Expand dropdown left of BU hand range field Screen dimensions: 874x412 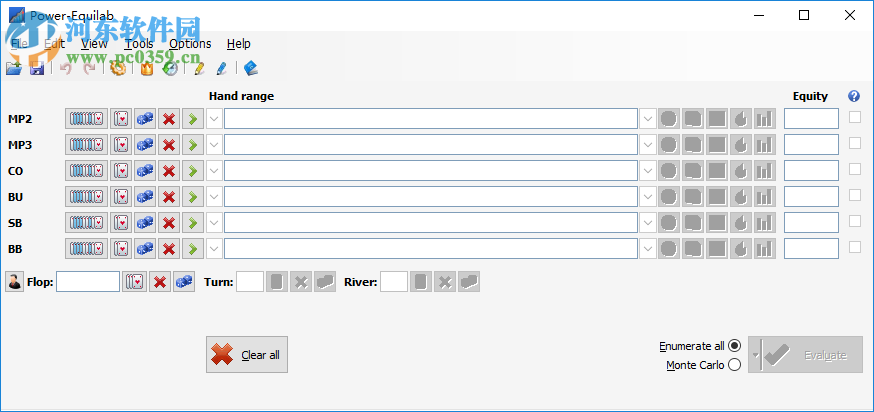(x=215, y=197)
